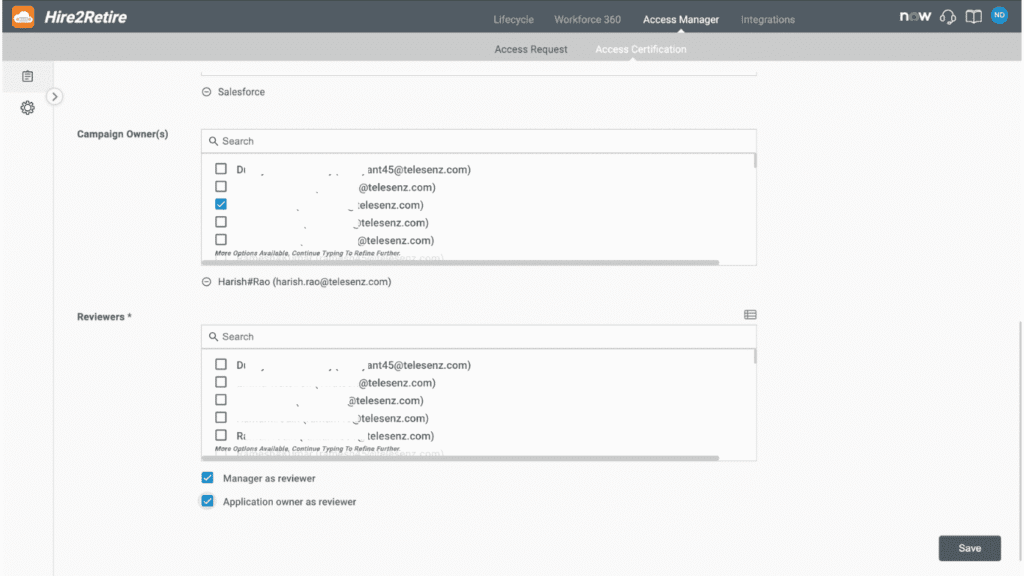This screenshot has width=1024, height=576.
Task: Open the Access Request sub-tab
Action: pyautogui.click(x=530, y=49)
